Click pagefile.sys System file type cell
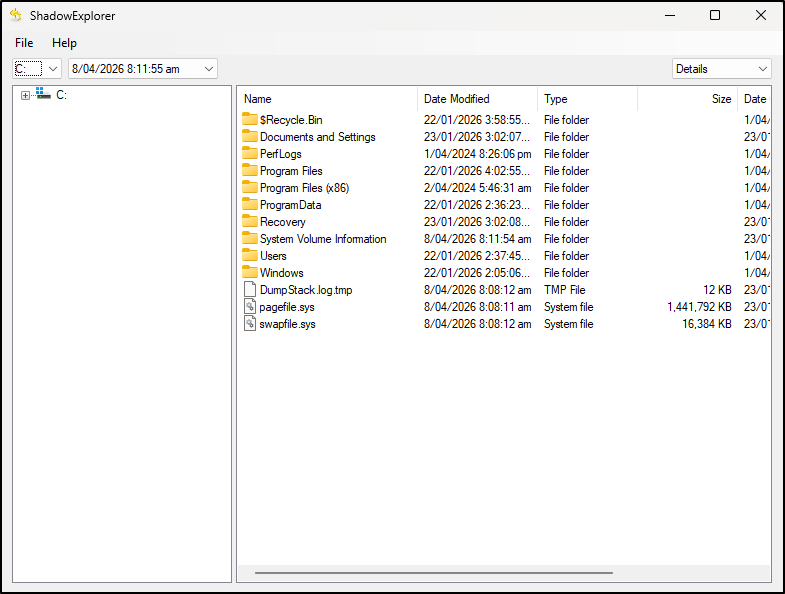The height and width of the screenshot is (594, 785). point(569,307)
